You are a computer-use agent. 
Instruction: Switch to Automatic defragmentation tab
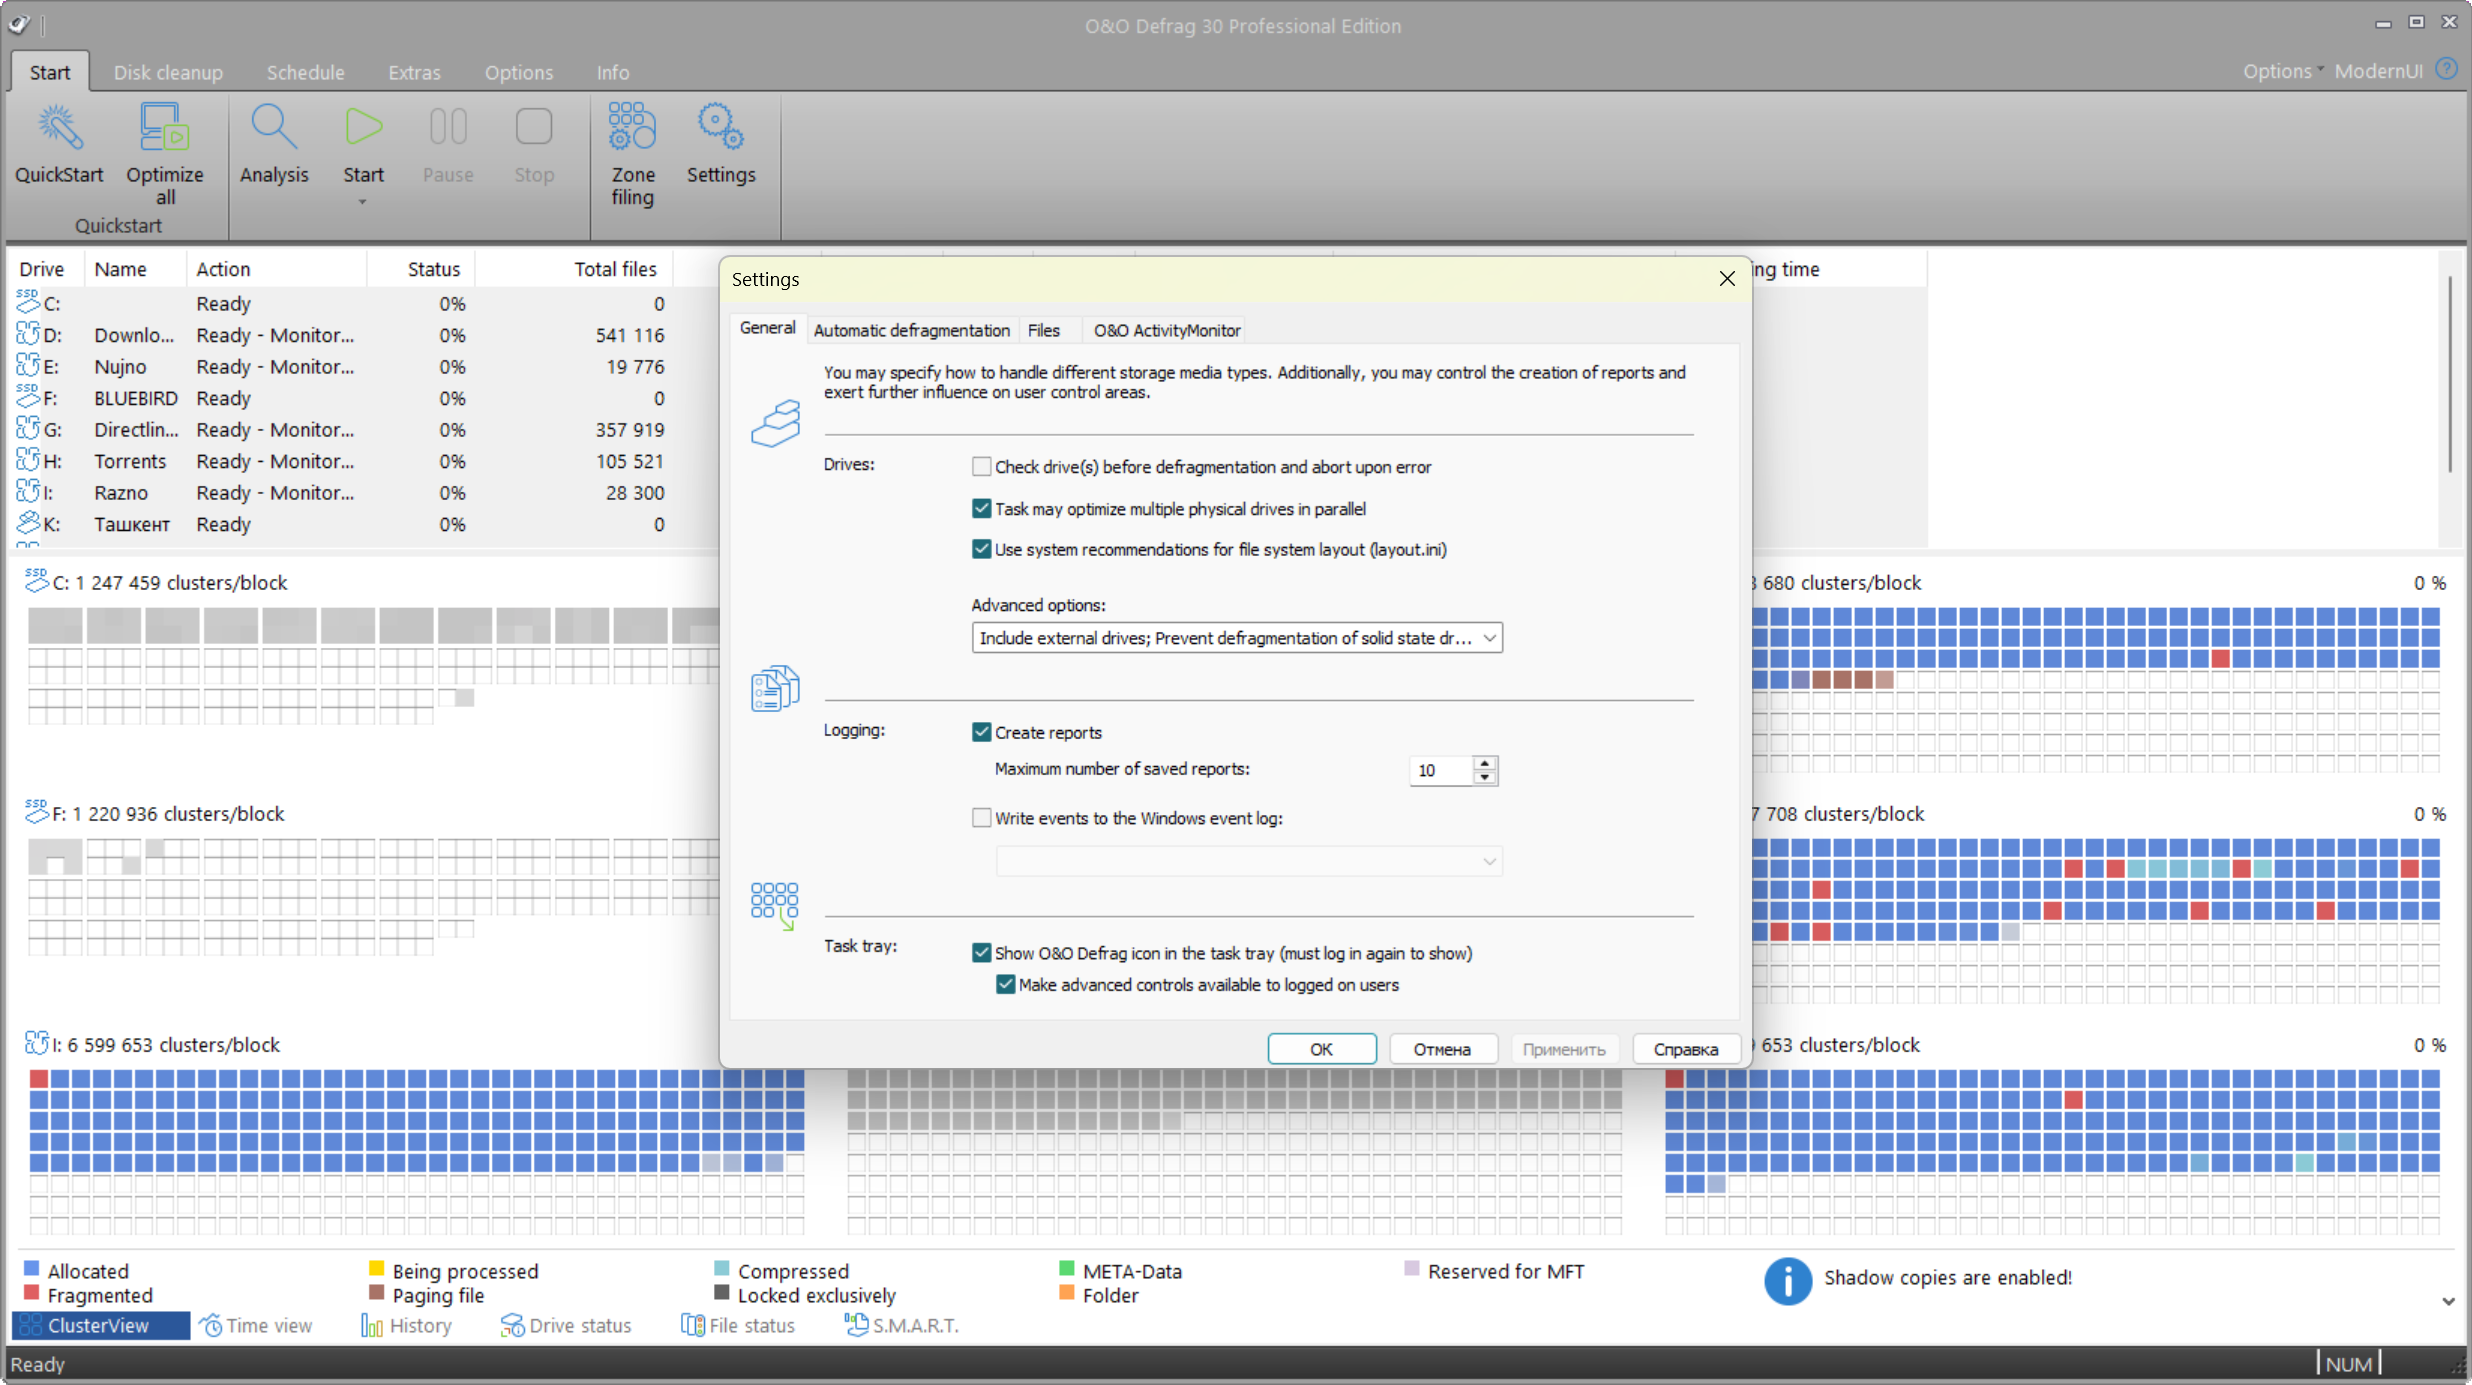coord(911,330)
